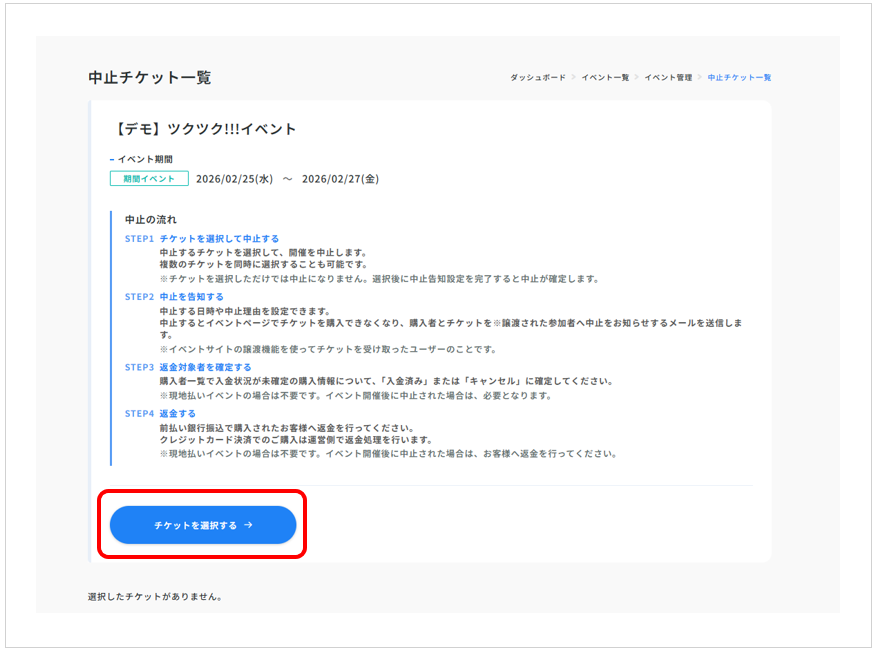Click the 選択したチケットがありません message
The height and width of the screenshot is (655, 878).
(x=155, y=597)
